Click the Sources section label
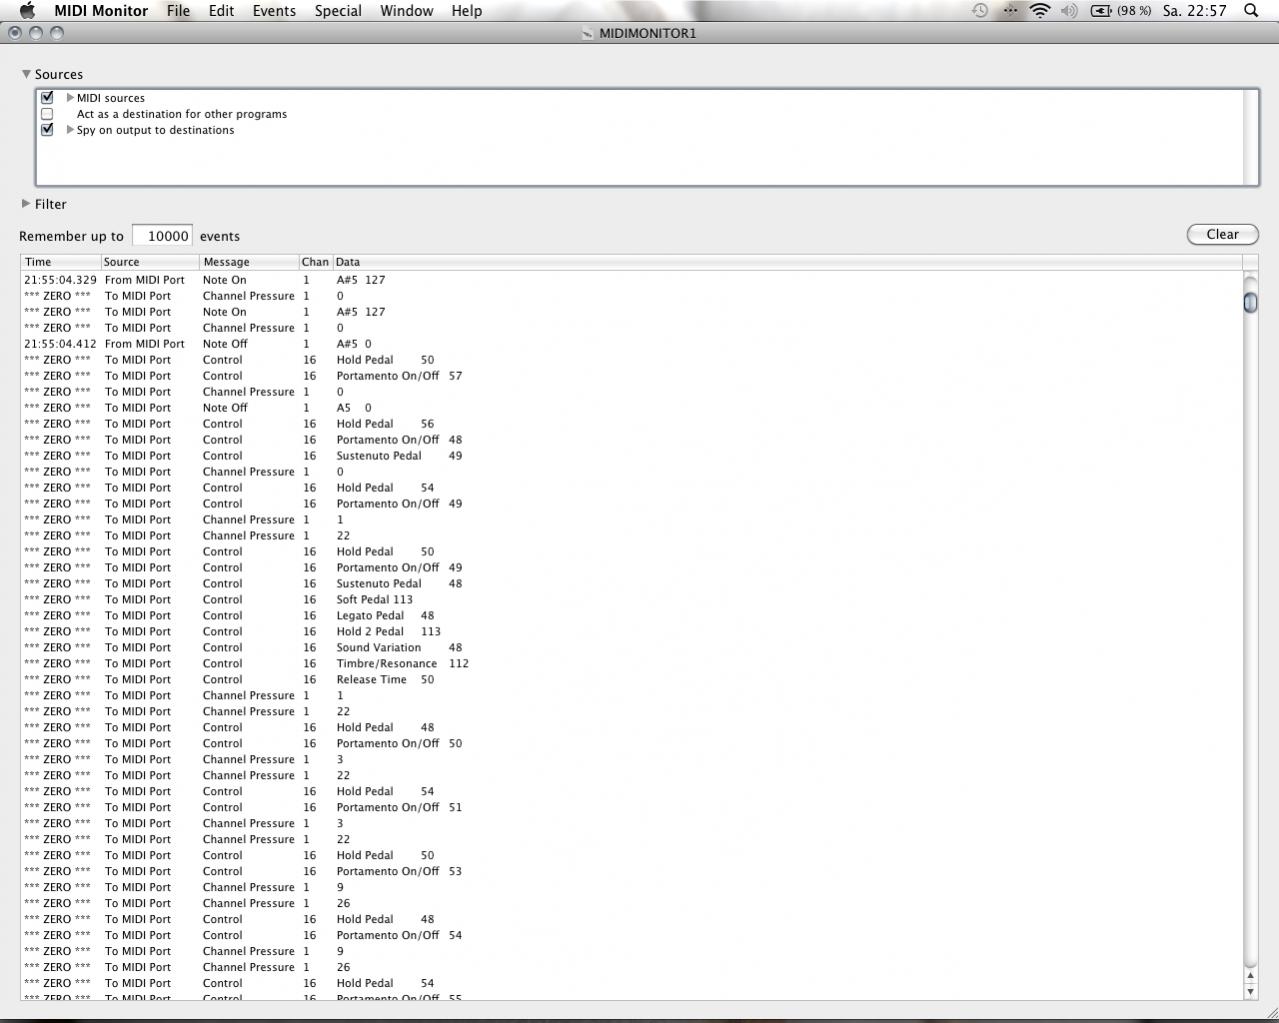Viewport: 1279px width, 1023px height. pos(59,74)
